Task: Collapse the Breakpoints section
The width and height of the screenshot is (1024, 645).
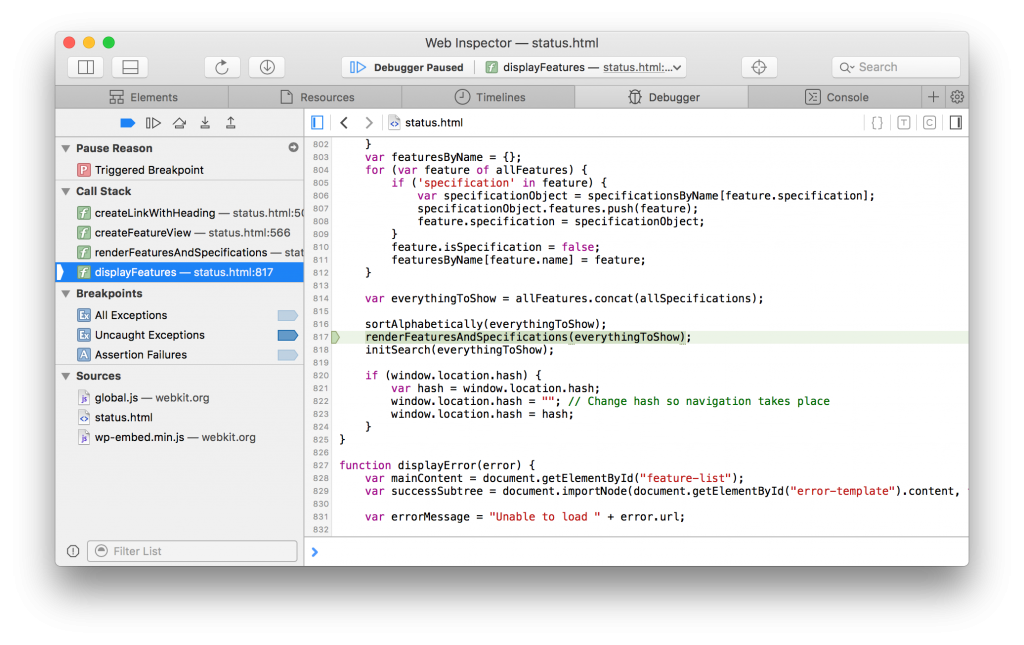Action: 66,293
